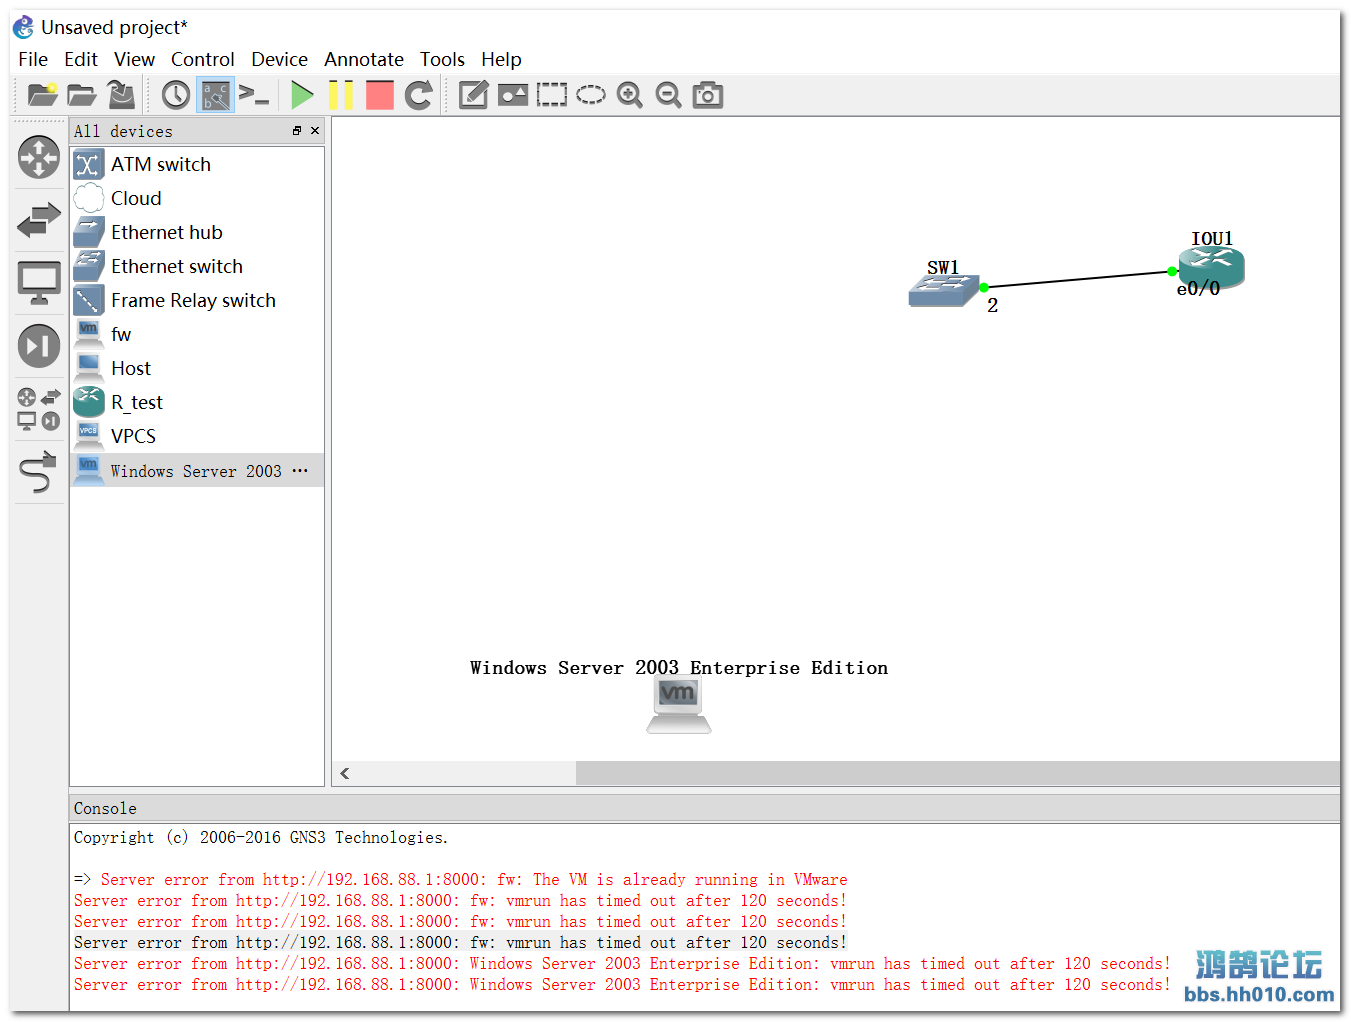Take a screenshot with camera icon
1351x1022 pixels.
click(708, 95)
